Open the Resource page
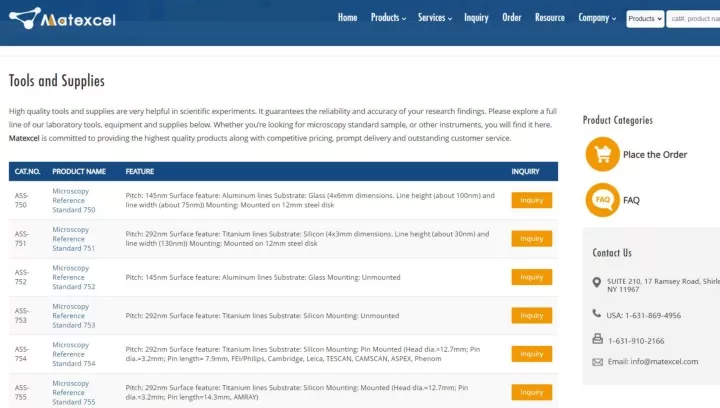This screenshot has width=720, height=408. point(550,17)
